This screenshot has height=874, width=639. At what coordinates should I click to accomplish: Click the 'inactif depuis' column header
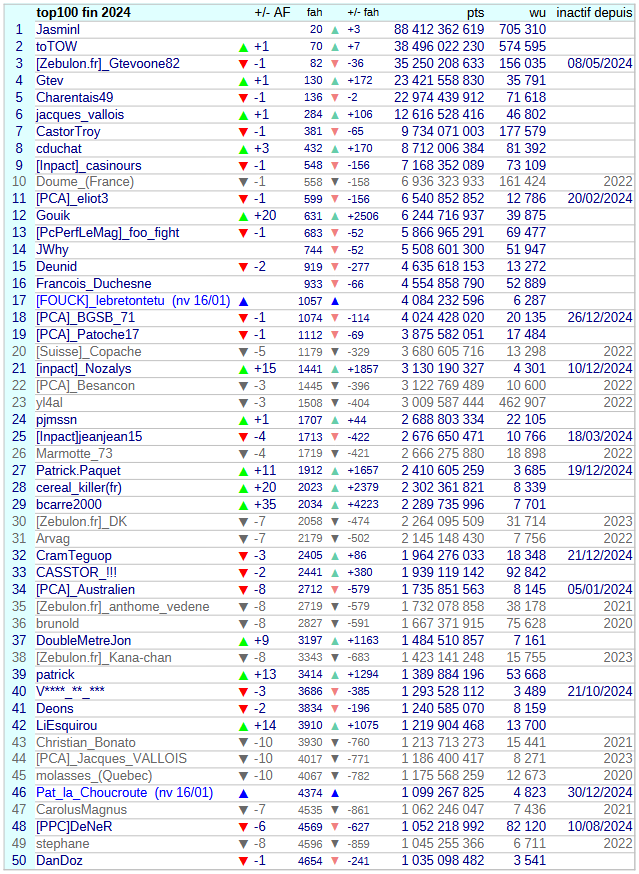point(594,13)
